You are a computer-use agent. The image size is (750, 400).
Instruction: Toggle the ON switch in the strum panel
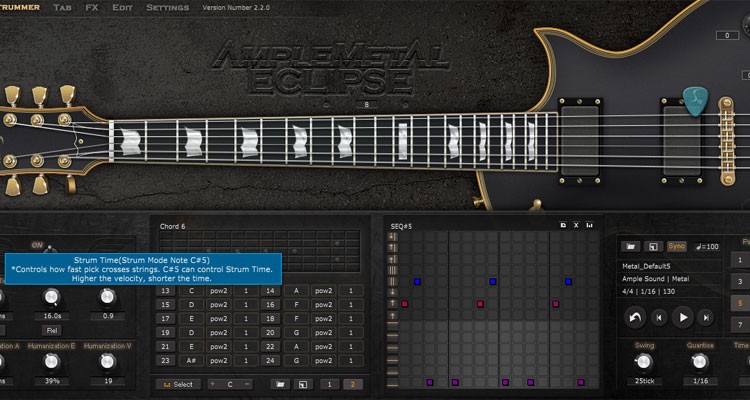pyautogui.click(x=39, y=245)
